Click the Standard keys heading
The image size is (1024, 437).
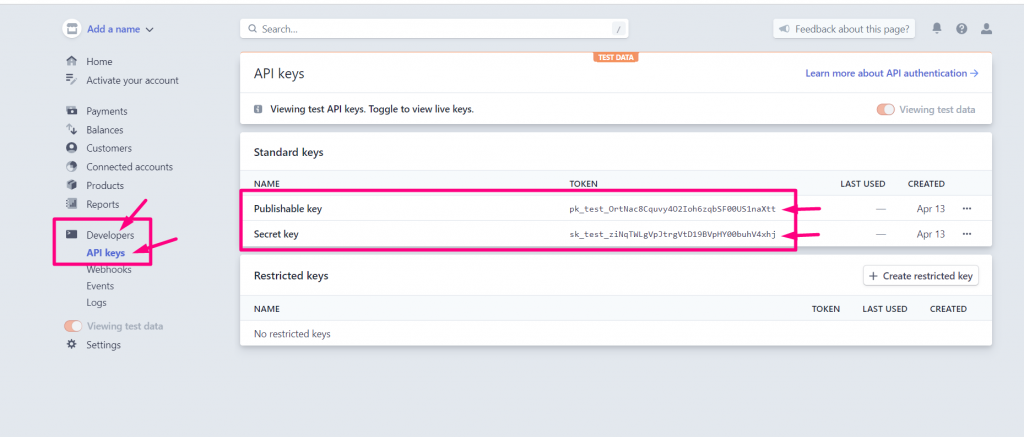288,152
